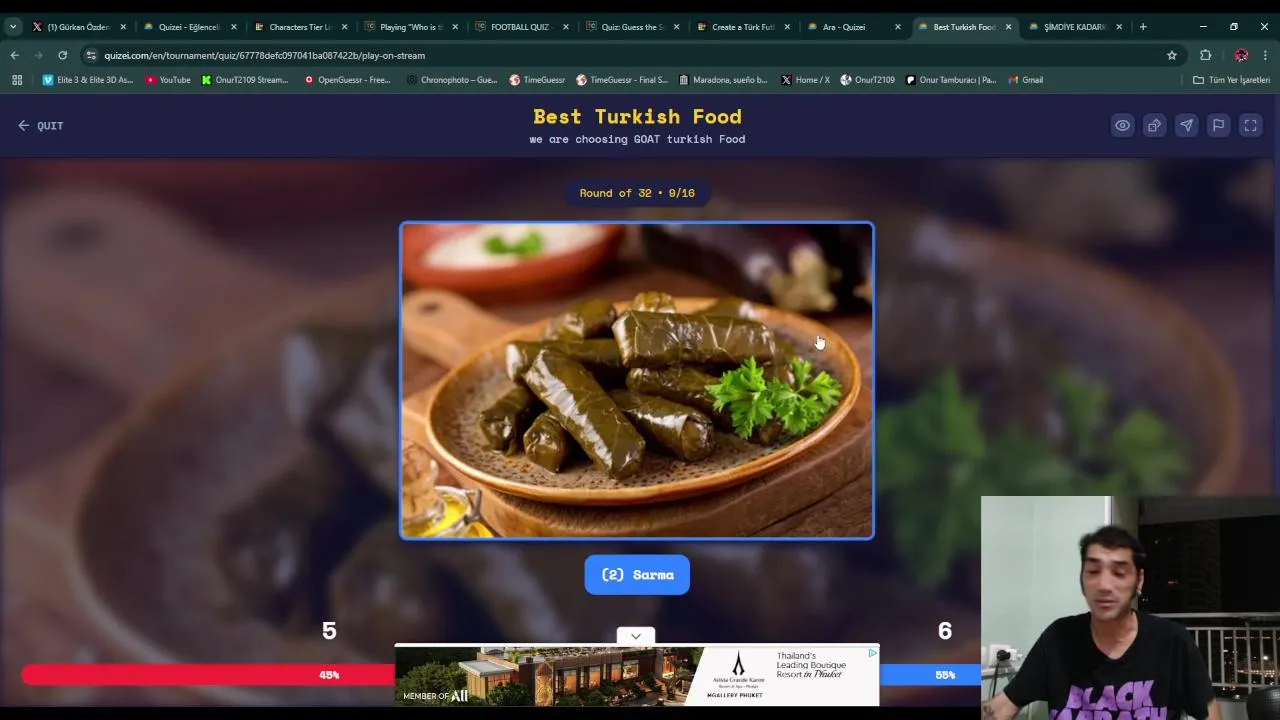
Task: Click the Sarma food image
Action: [x=637, y=380]
